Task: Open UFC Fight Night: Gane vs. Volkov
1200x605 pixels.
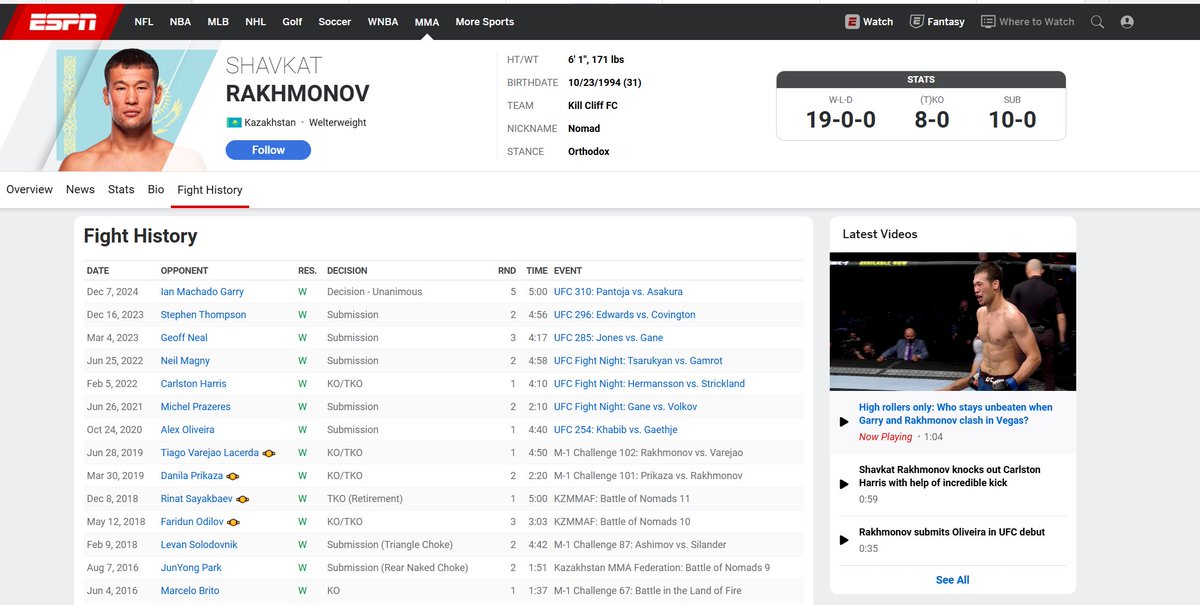Action: 626,407
